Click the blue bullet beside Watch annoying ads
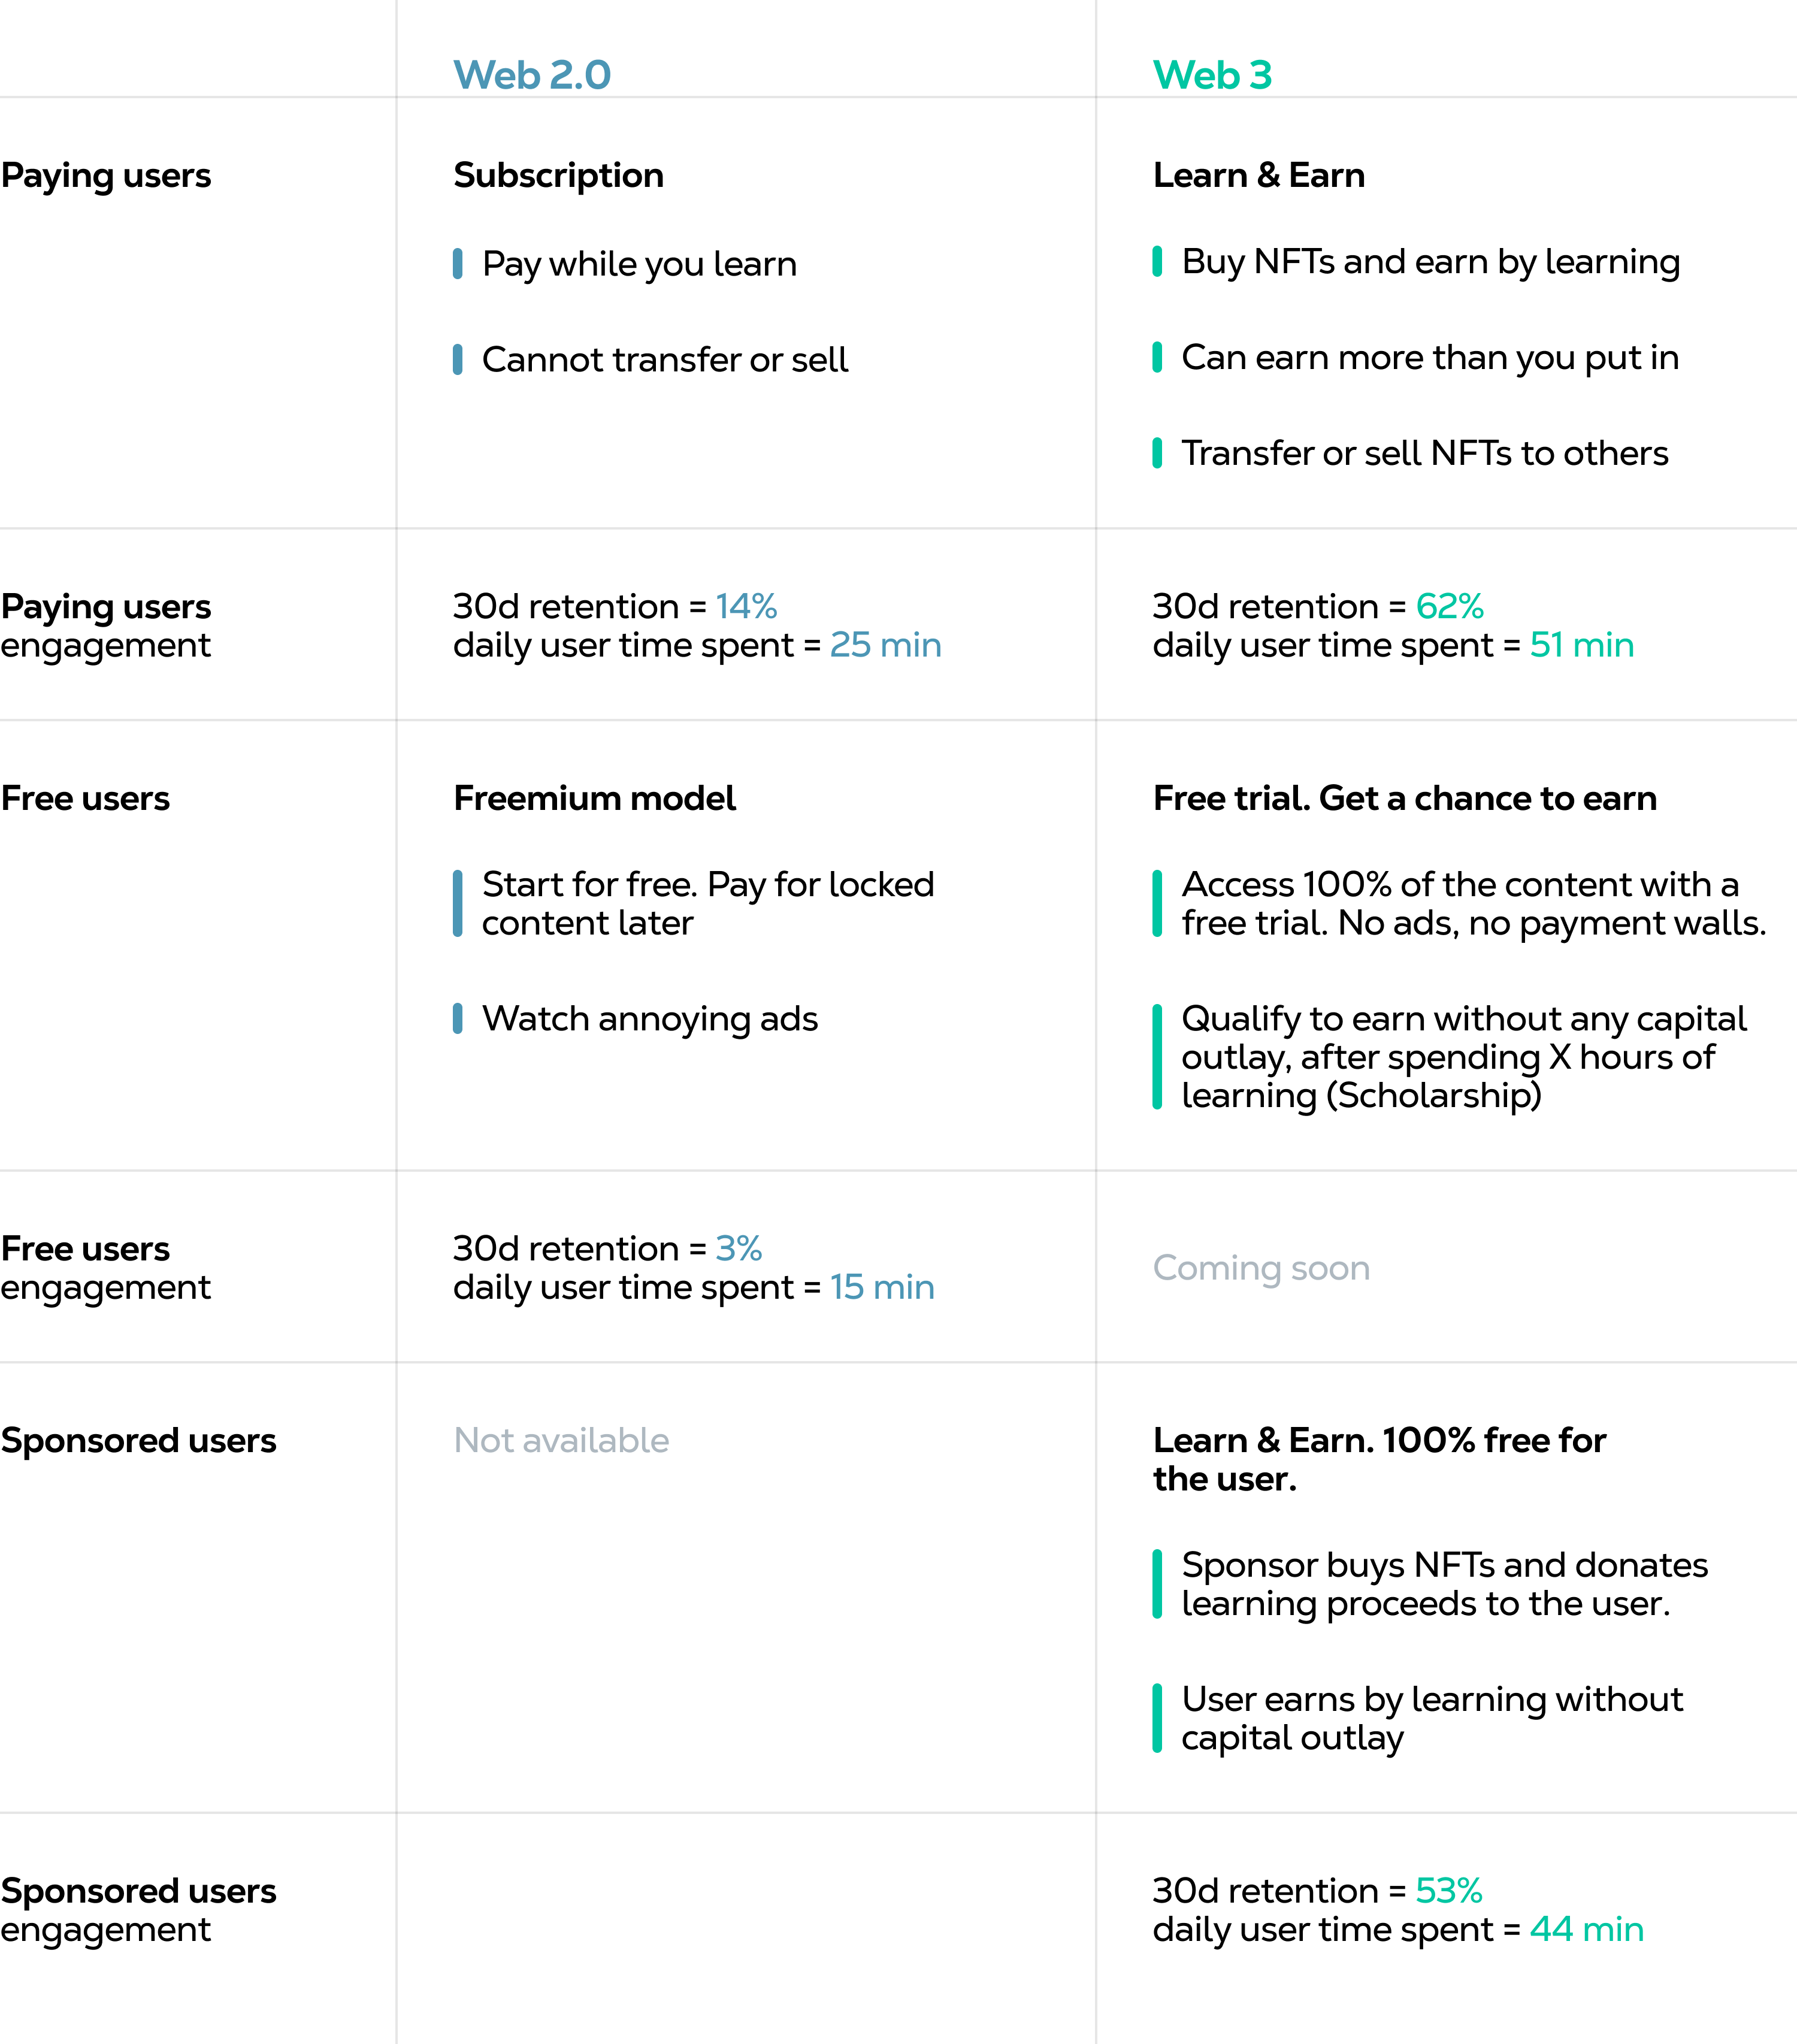This screenshot has height=2044, width=1797. click(457, 1019)
